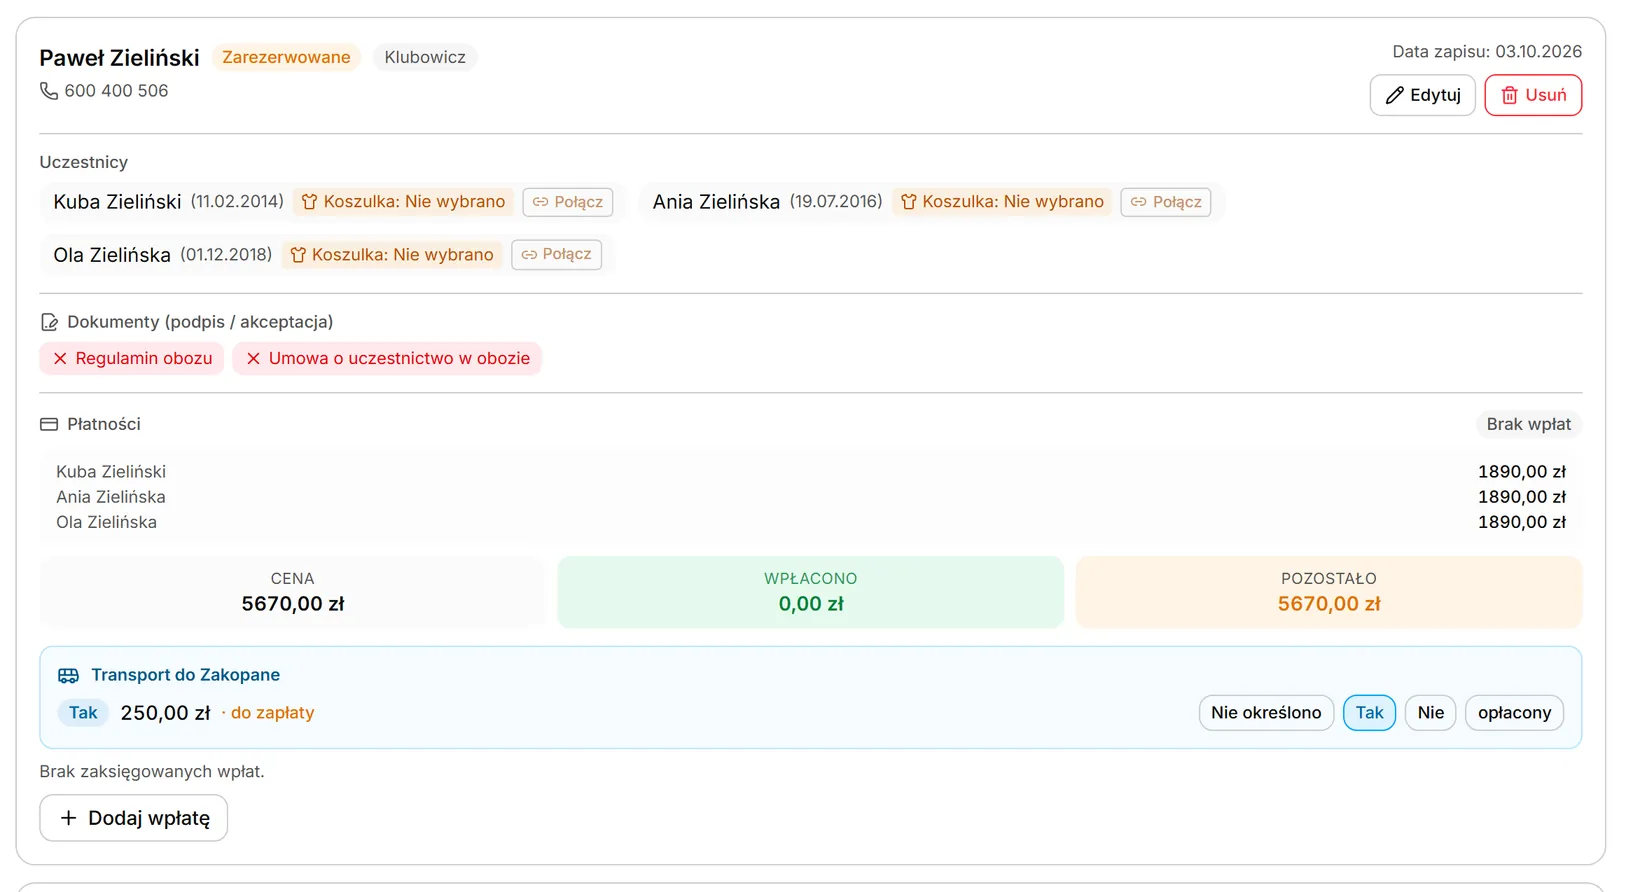This screenshot has width=1640, height=892.
Task: Click the phone icon next to 600 400 506
Action: (48, 91)
